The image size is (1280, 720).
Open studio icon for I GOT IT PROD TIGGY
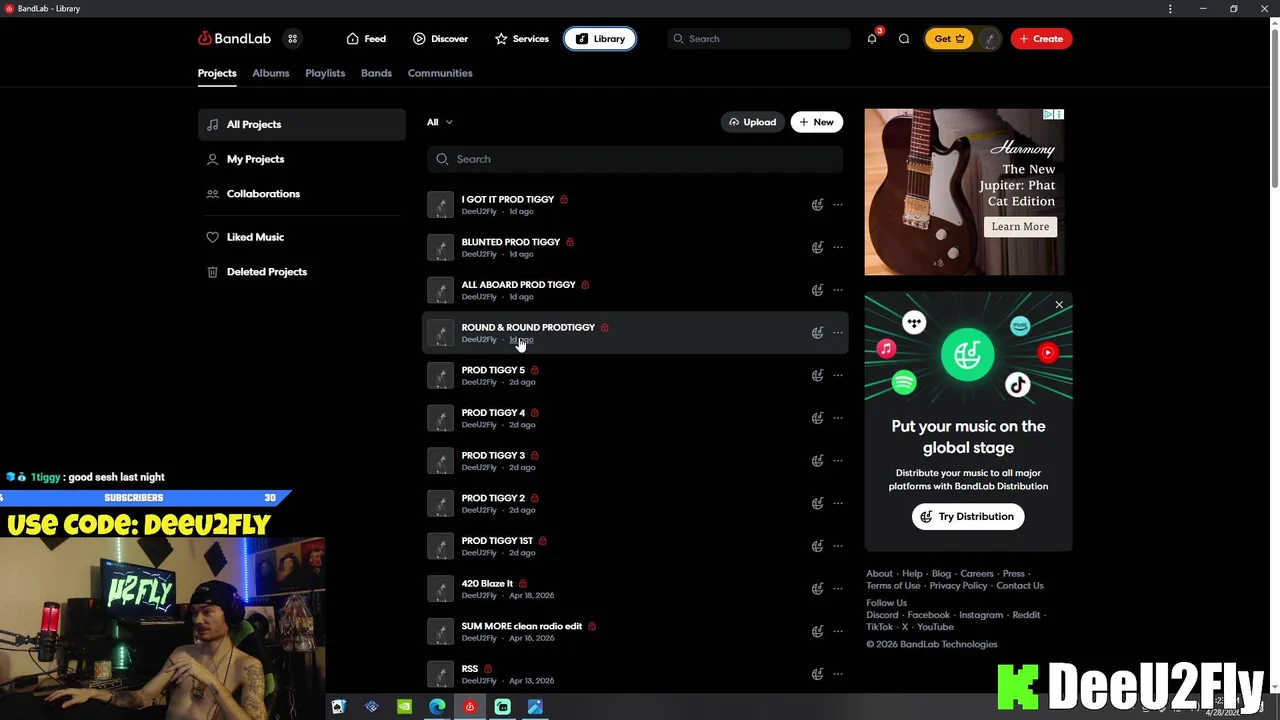(x=817, y=205)
